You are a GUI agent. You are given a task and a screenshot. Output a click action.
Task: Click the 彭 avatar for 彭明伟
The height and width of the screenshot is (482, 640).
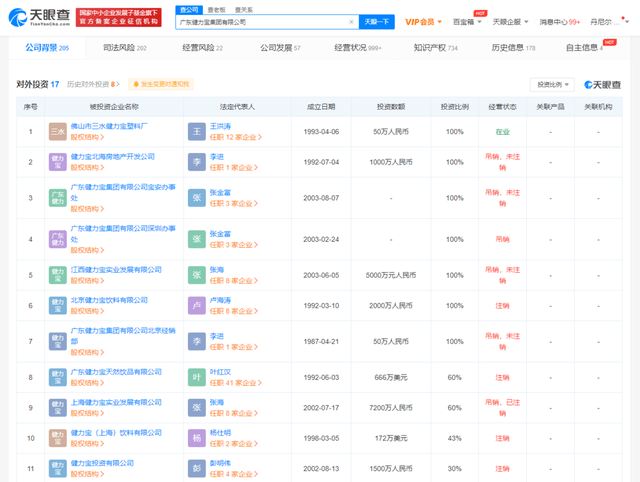tap(196, 466)
